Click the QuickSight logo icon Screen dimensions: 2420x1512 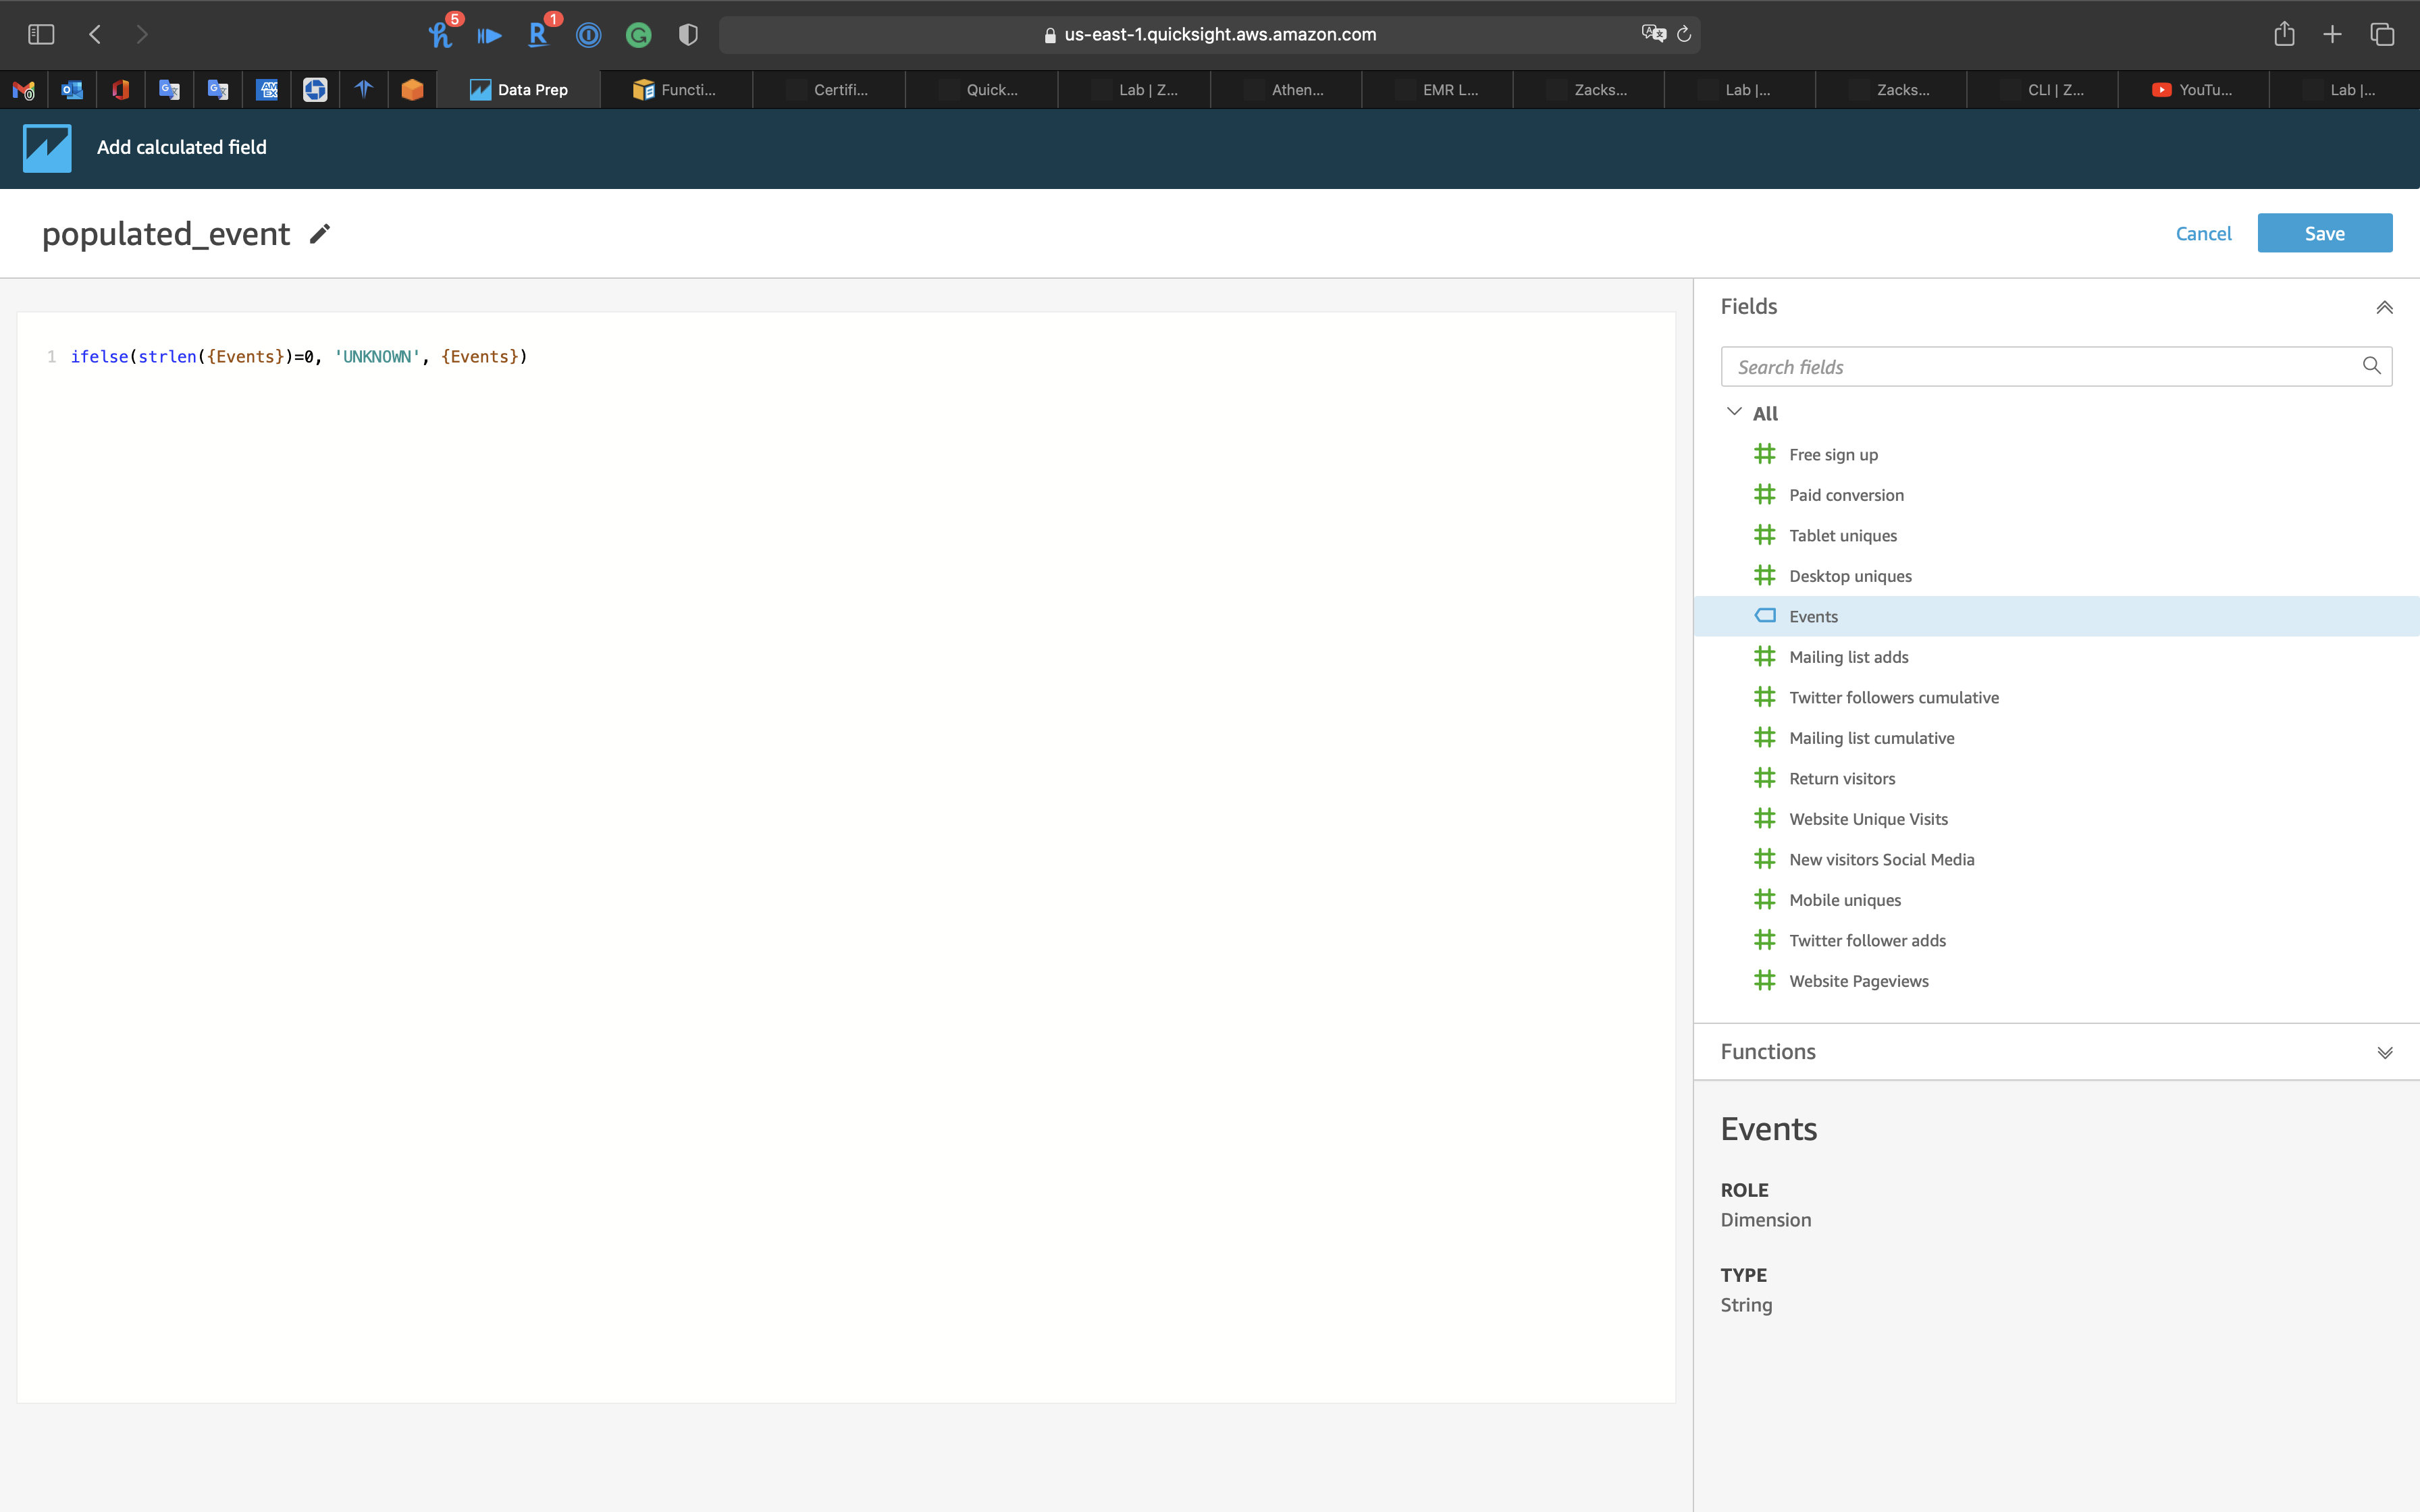pyautogui.click(x=47, y=148)
